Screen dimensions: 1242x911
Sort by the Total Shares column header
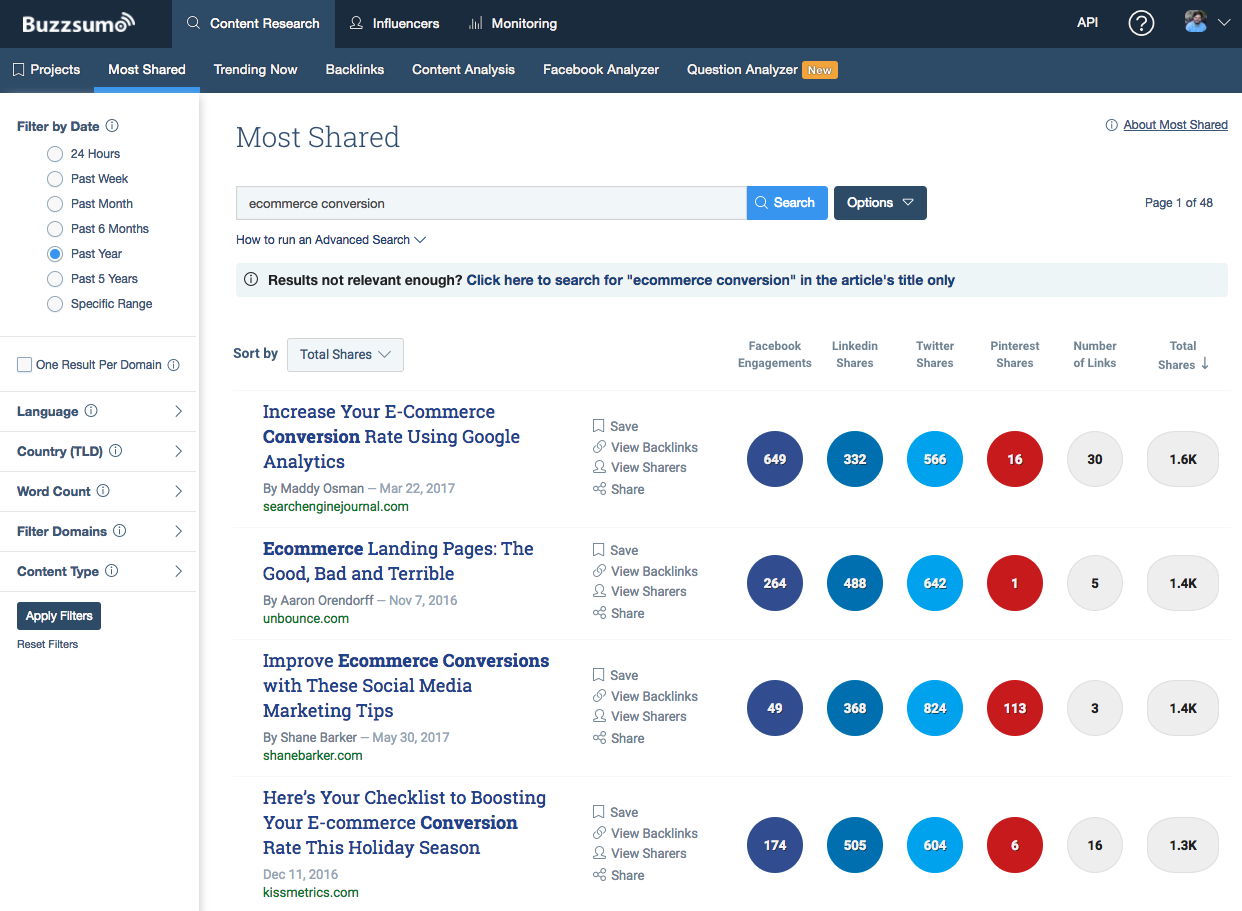1183,355
